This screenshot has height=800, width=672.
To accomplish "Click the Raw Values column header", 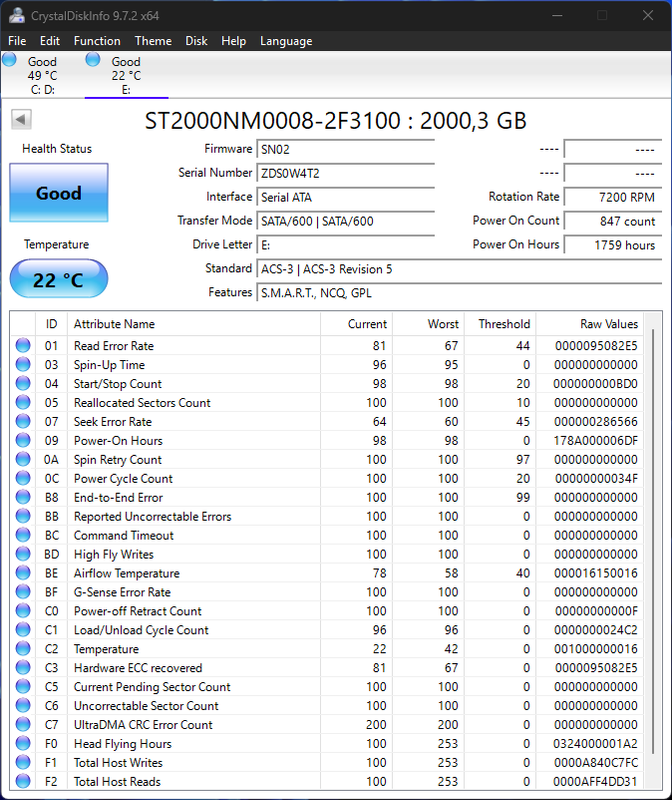I will pos(589,324).
